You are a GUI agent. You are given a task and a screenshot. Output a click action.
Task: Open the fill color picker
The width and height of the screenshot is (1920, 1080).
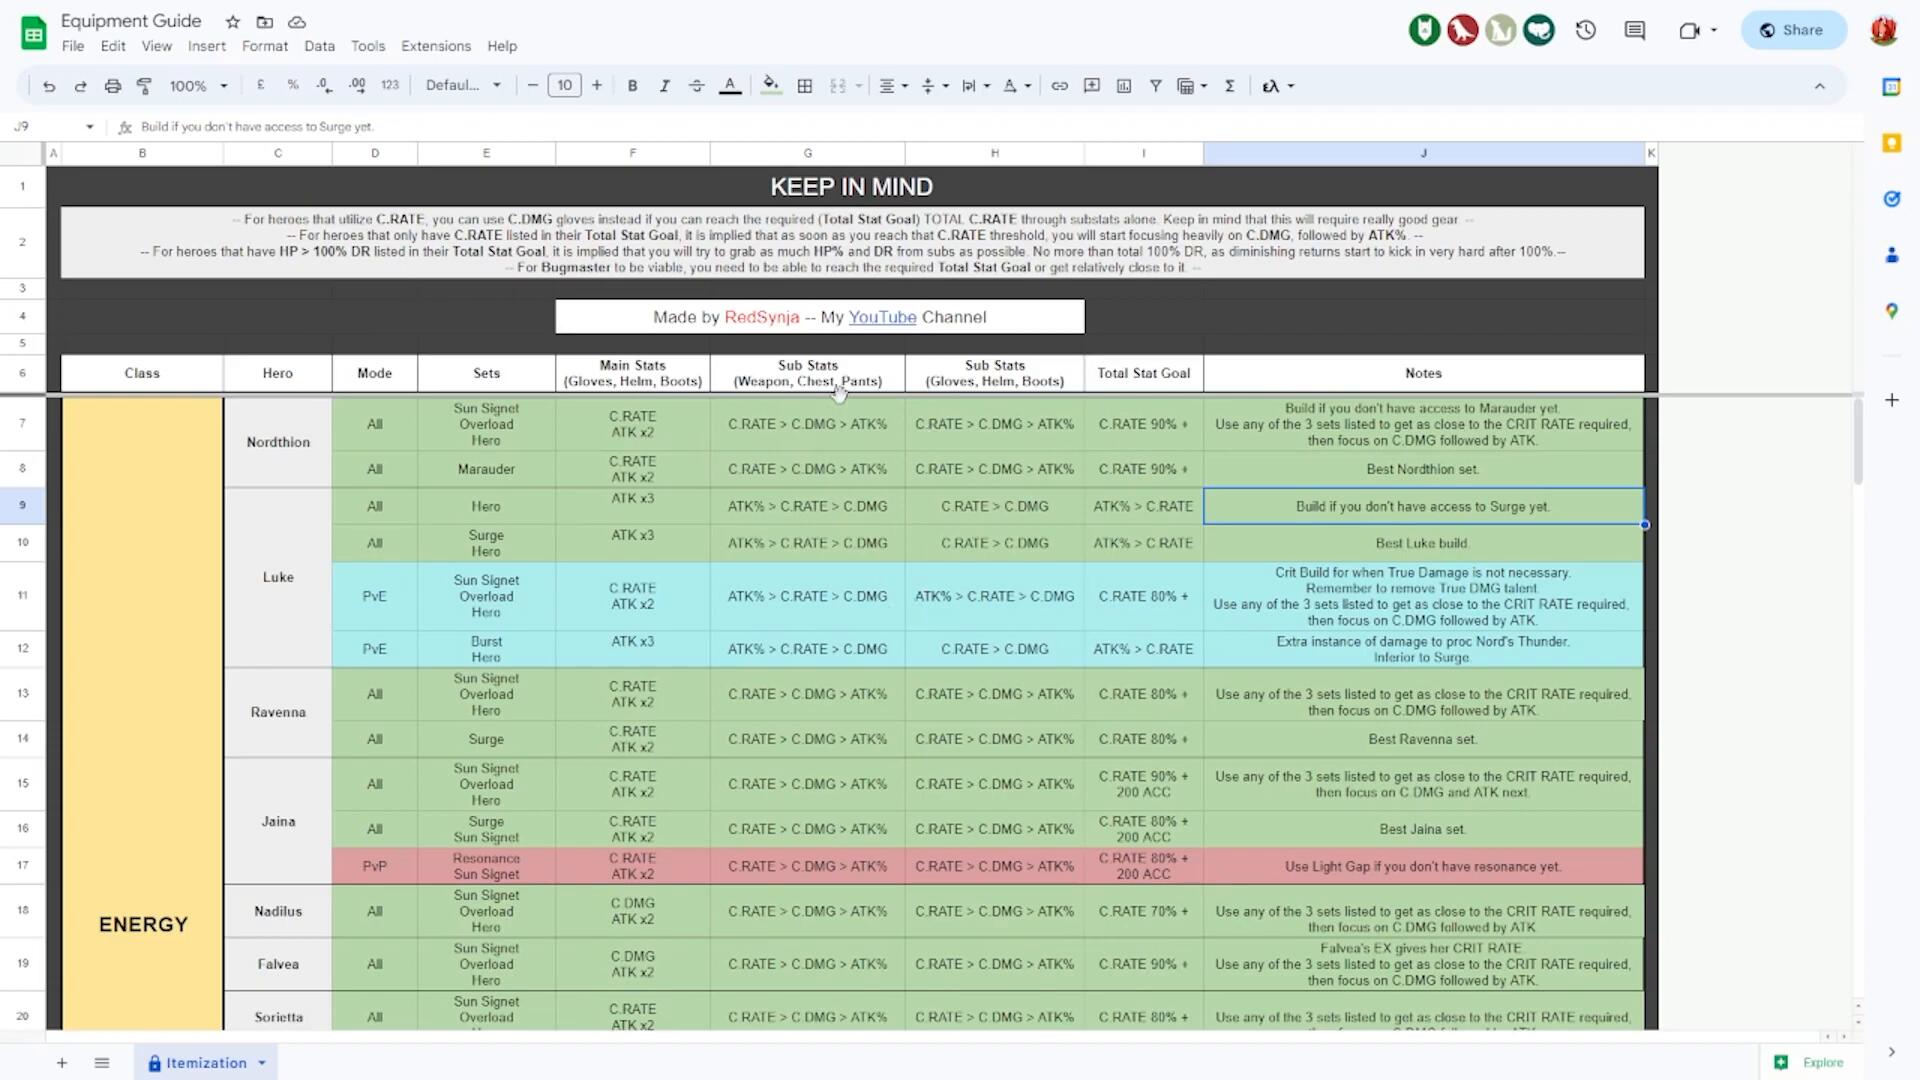click(x=770, y=86)
